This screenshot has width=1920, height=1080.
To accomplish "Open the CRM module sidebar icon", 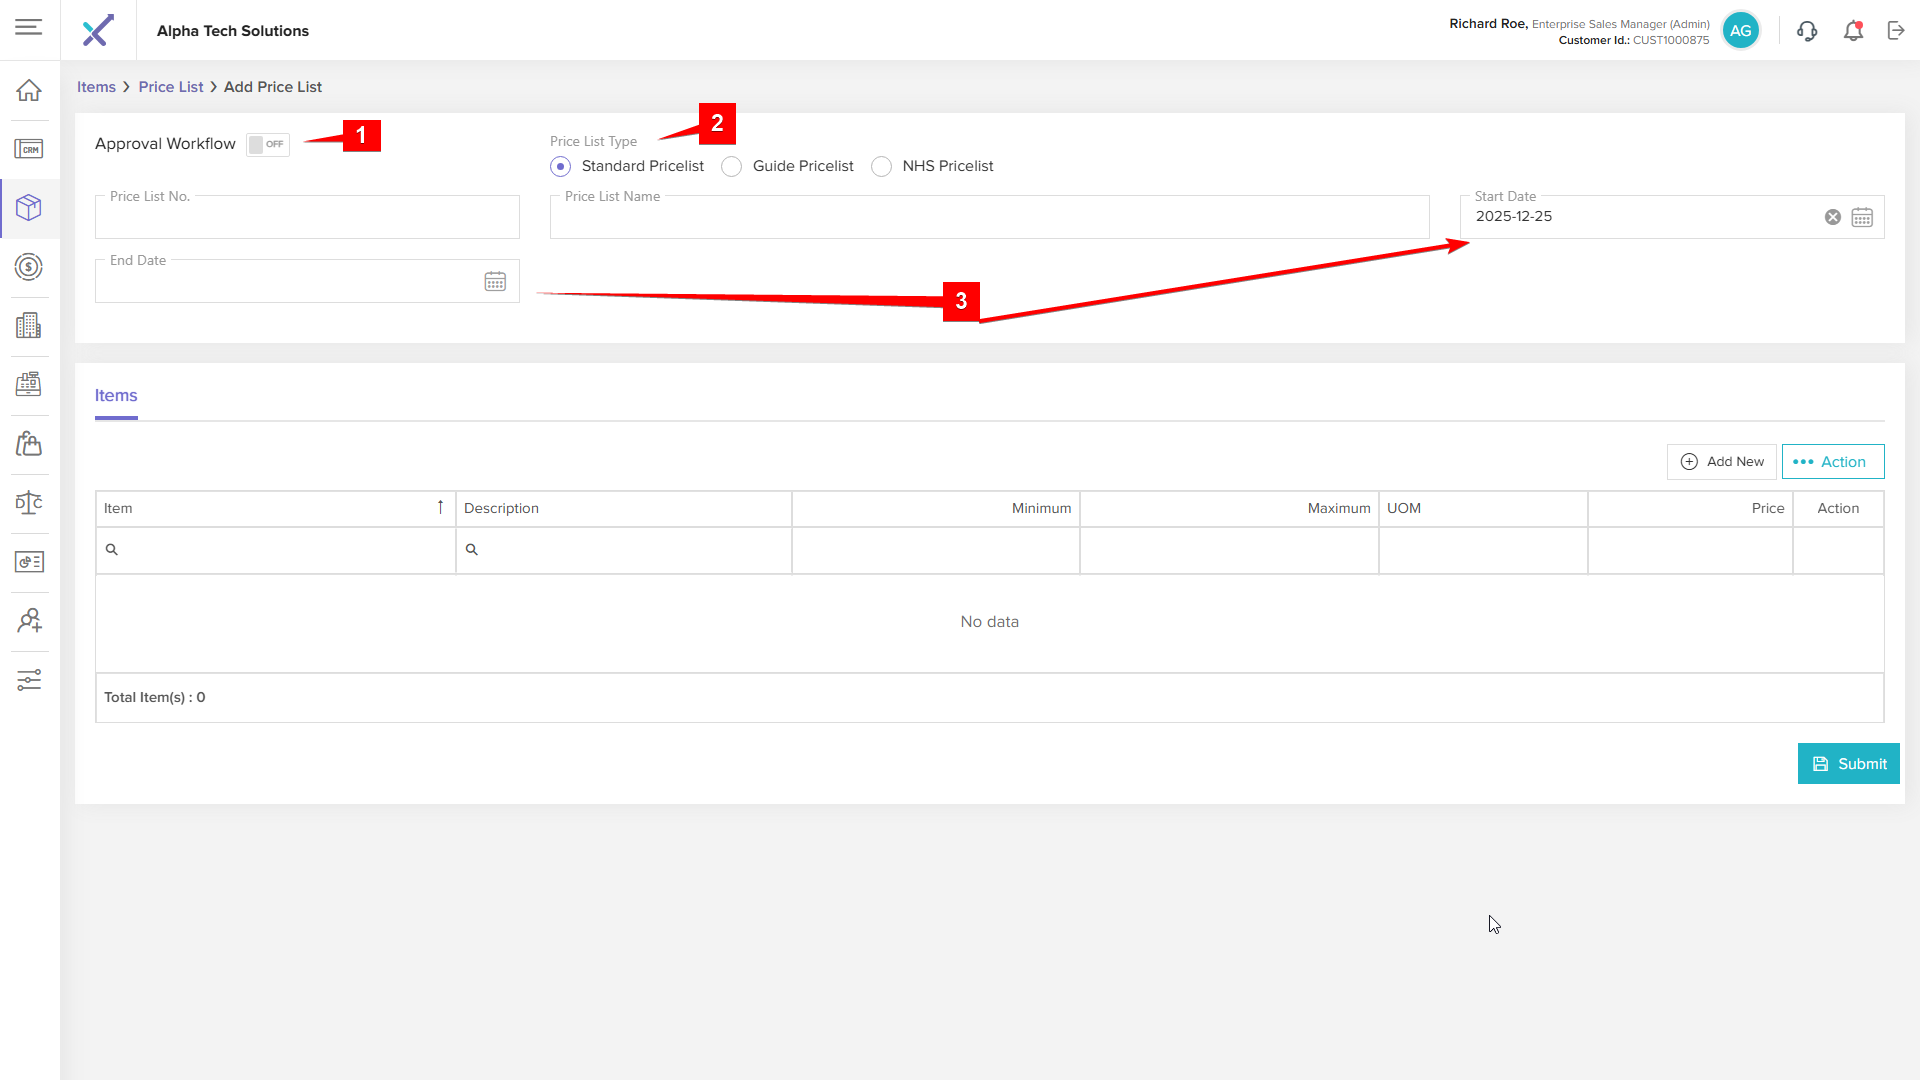I will click(29, 149).
